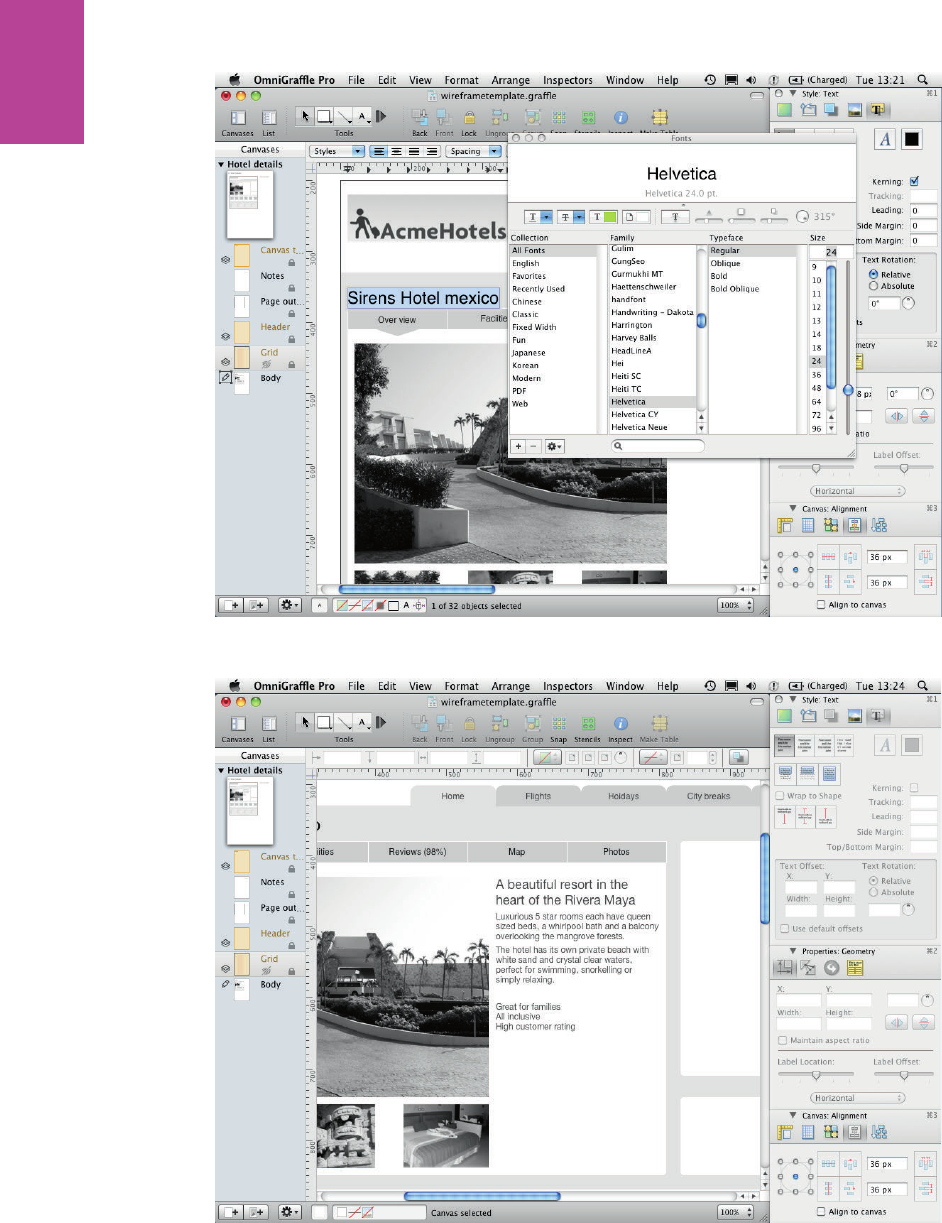Center-align text using the formatting bar
This screenshot has height=1223, width=942.
pos(397,152)
